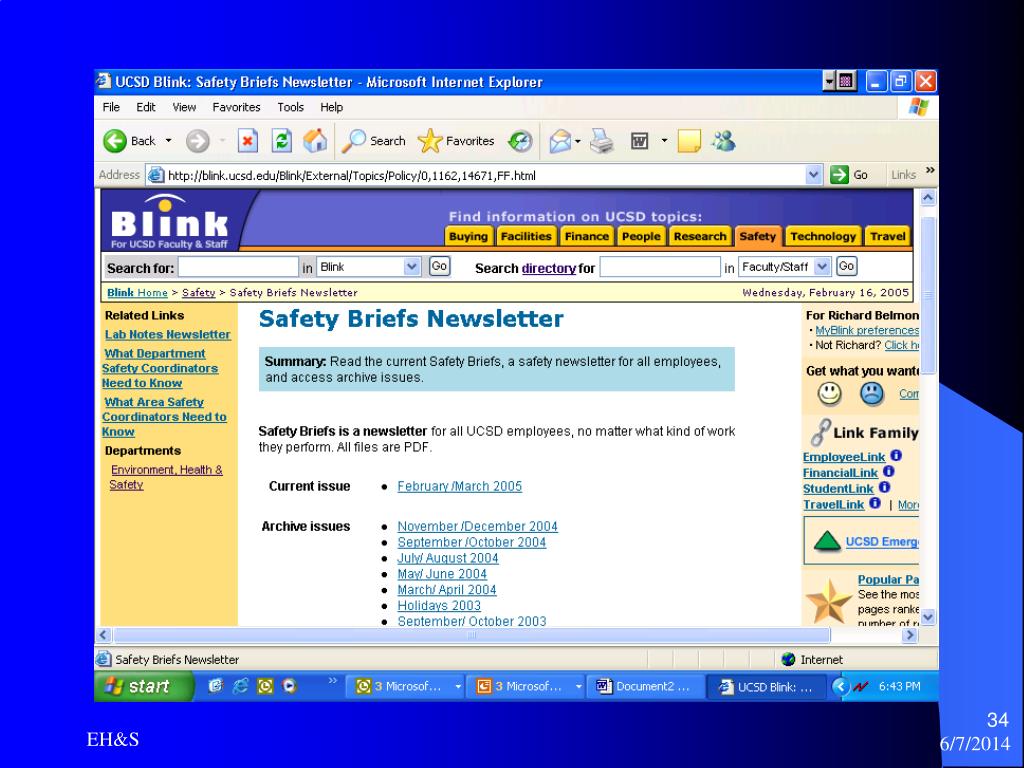Select the Travel topic tab

pos(888,236)
